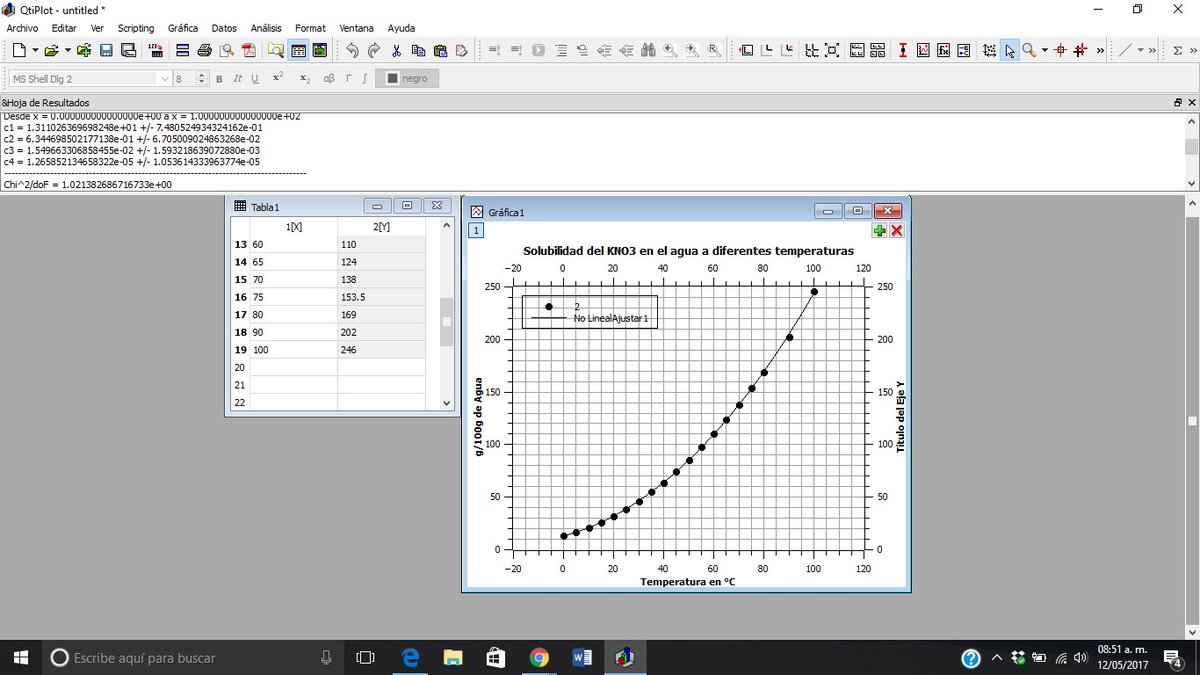The height and width of the screenshot is (675, 1200).
Task: Click the Print icon in toolbar
Action: (205, 50)
